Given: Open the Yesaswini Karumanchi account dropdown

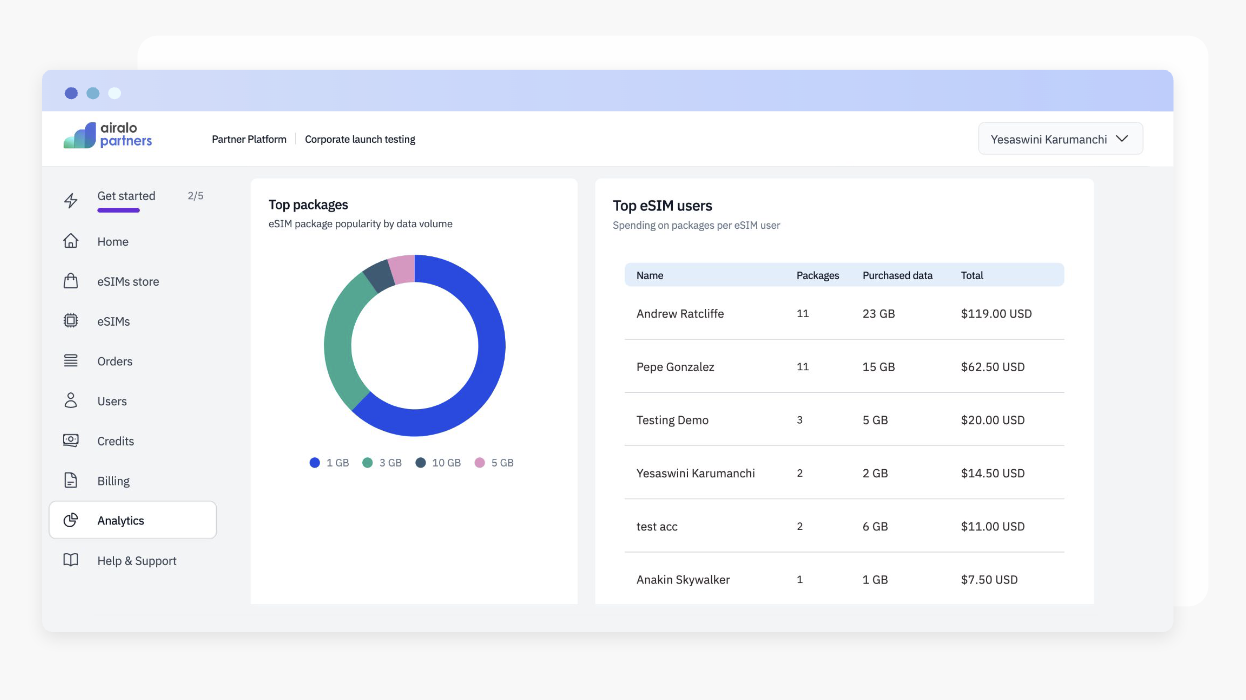Looking at the screenshot, I should tap(1060, 138).
